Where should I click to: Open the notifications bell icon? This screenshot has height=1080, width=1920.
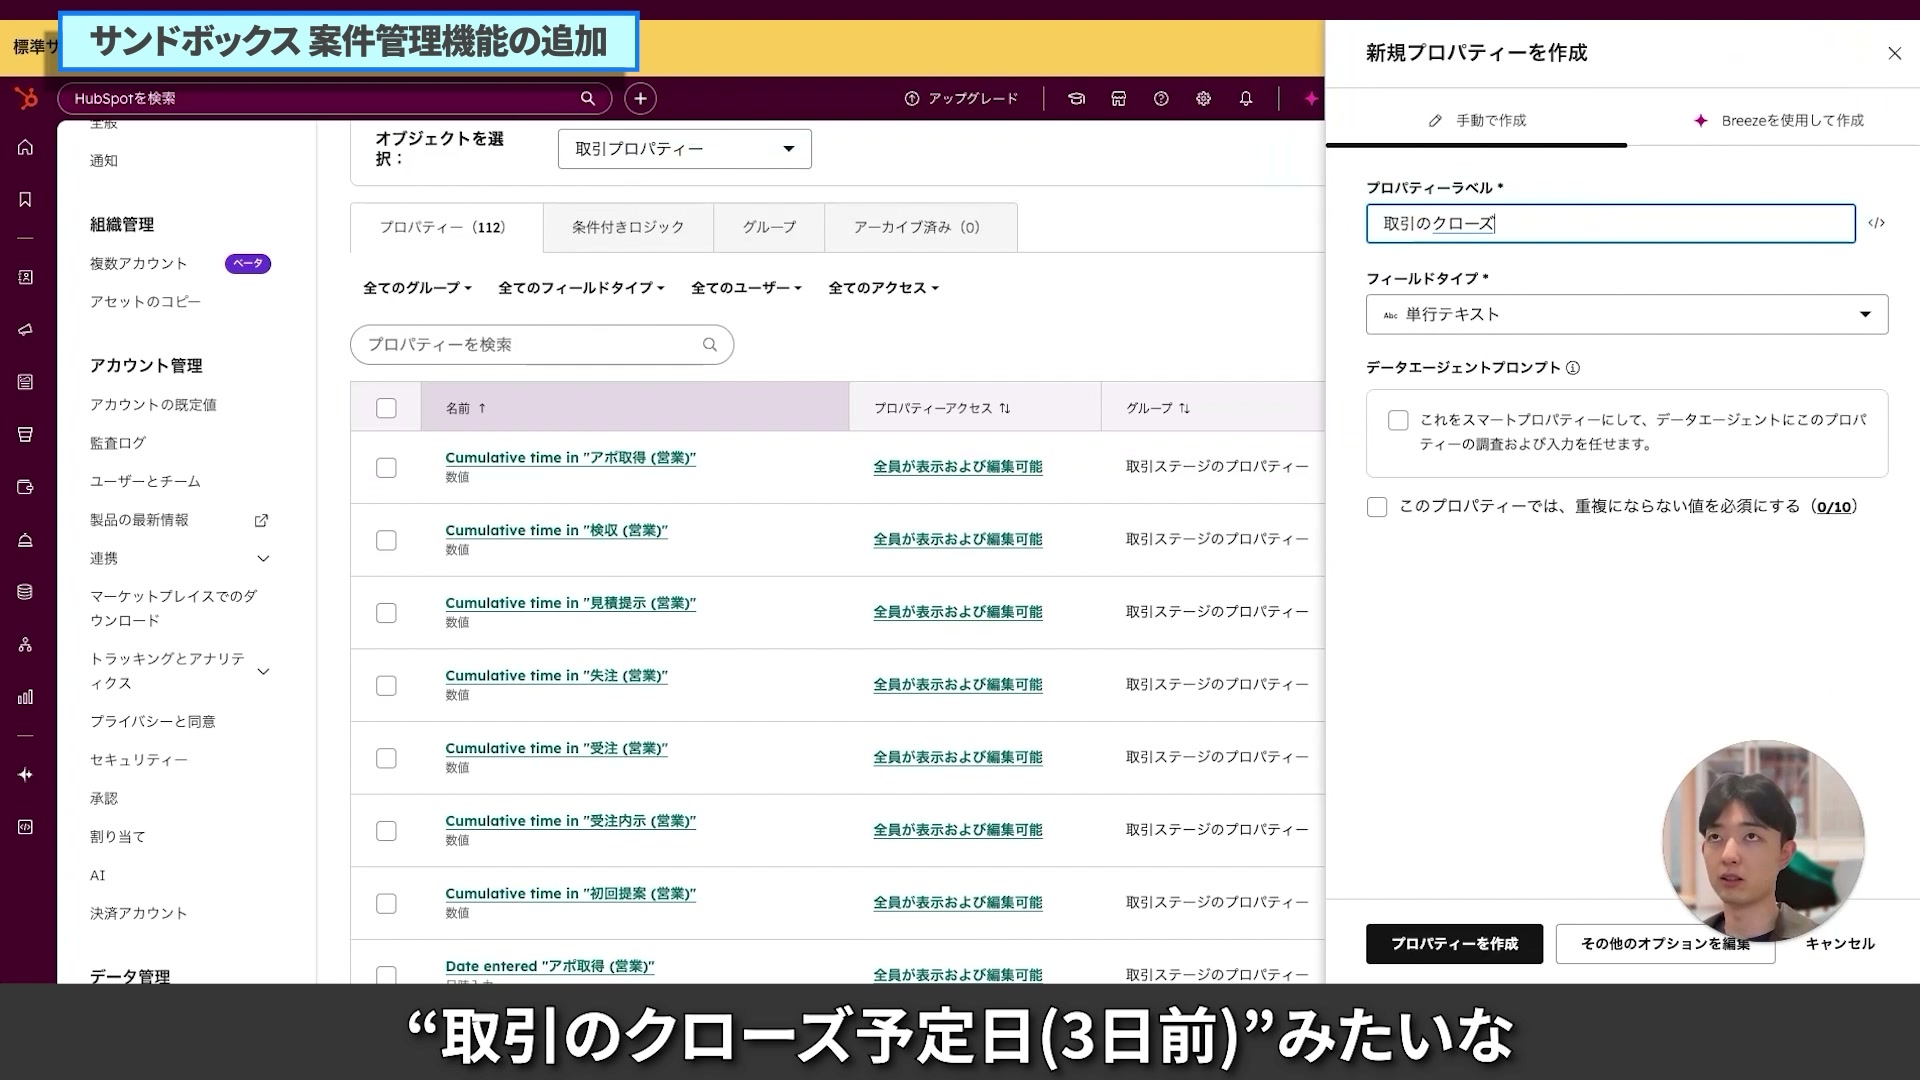click(1245, 98)
